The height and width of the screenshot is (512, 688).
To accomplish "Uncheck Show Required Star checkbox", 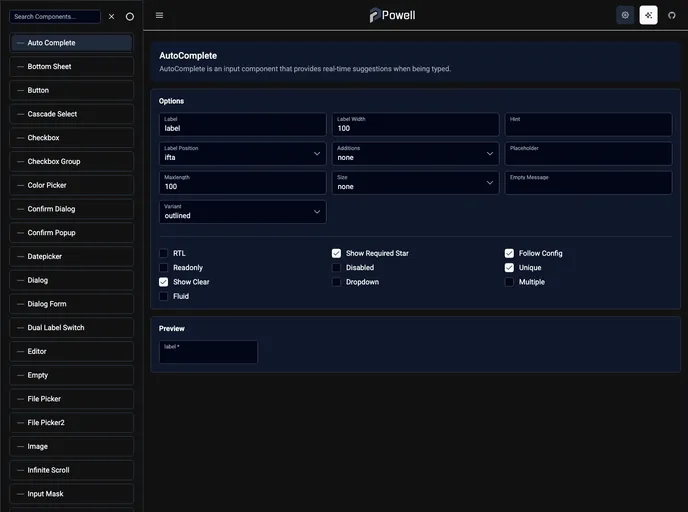I will coord(337,253).
